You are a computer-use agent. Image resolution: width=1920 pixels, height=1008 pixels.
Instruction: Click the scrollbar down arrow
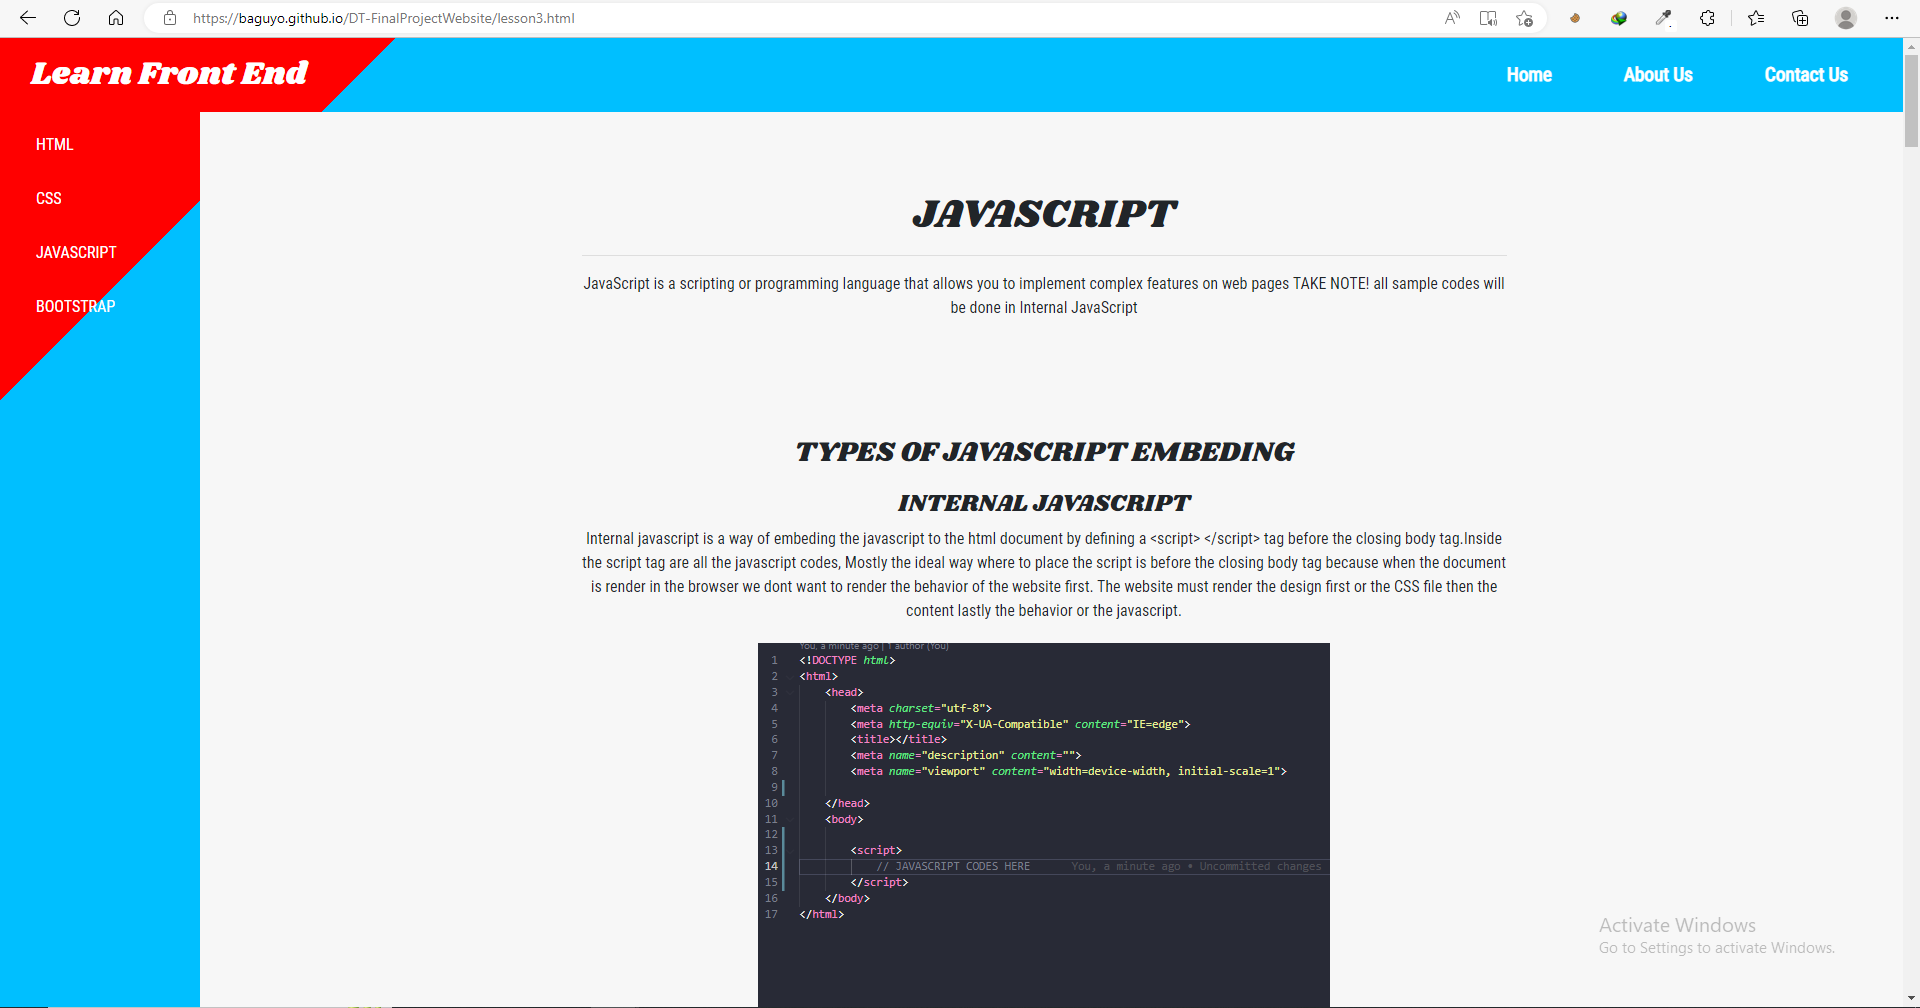click(1911, 999)
